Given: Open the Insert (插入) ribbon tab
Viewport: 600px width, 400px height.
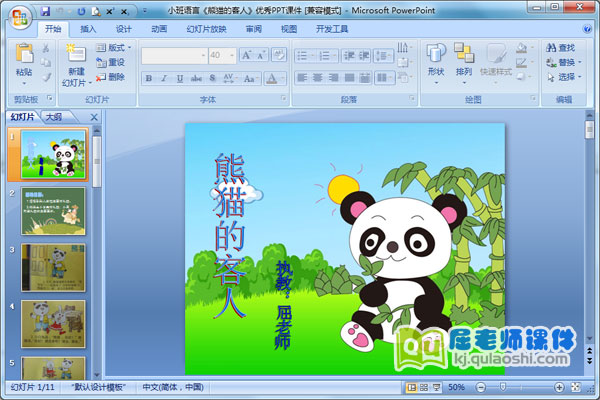Looking at the screenshot, I should coord(88,29).
